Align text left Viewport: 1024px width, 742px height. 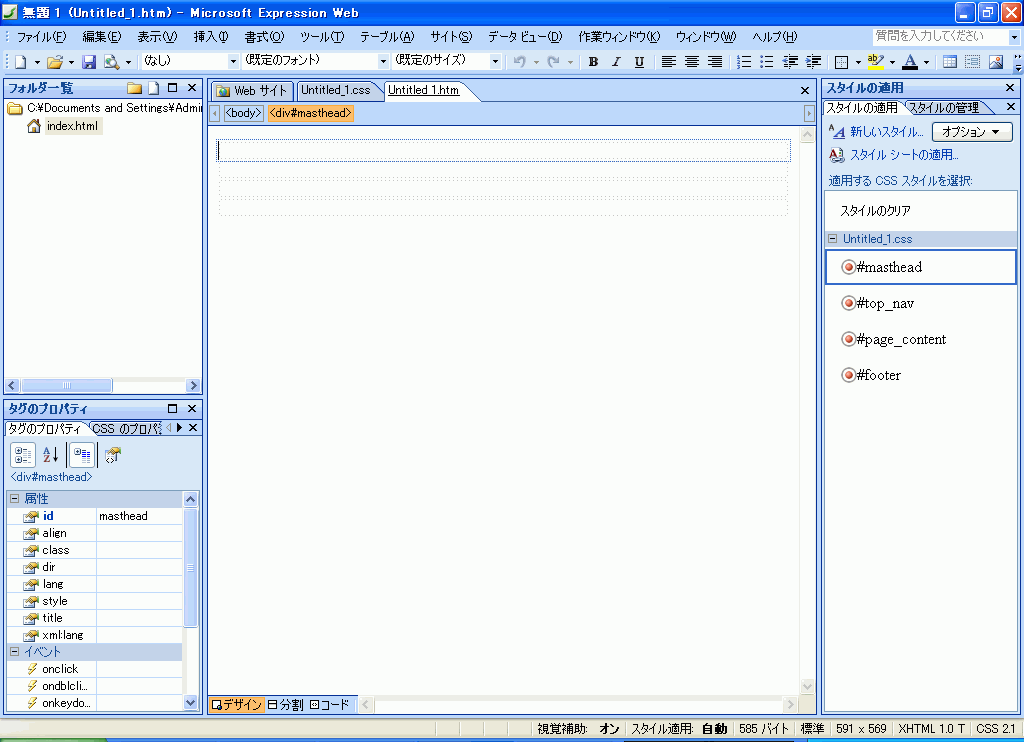668,61
